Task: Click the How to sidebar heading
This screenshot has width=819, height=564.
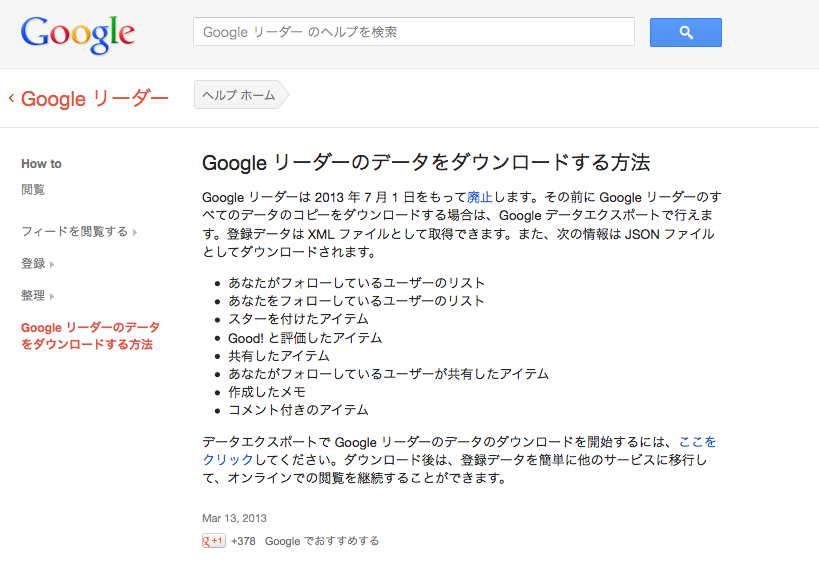Action: point(41,164)
